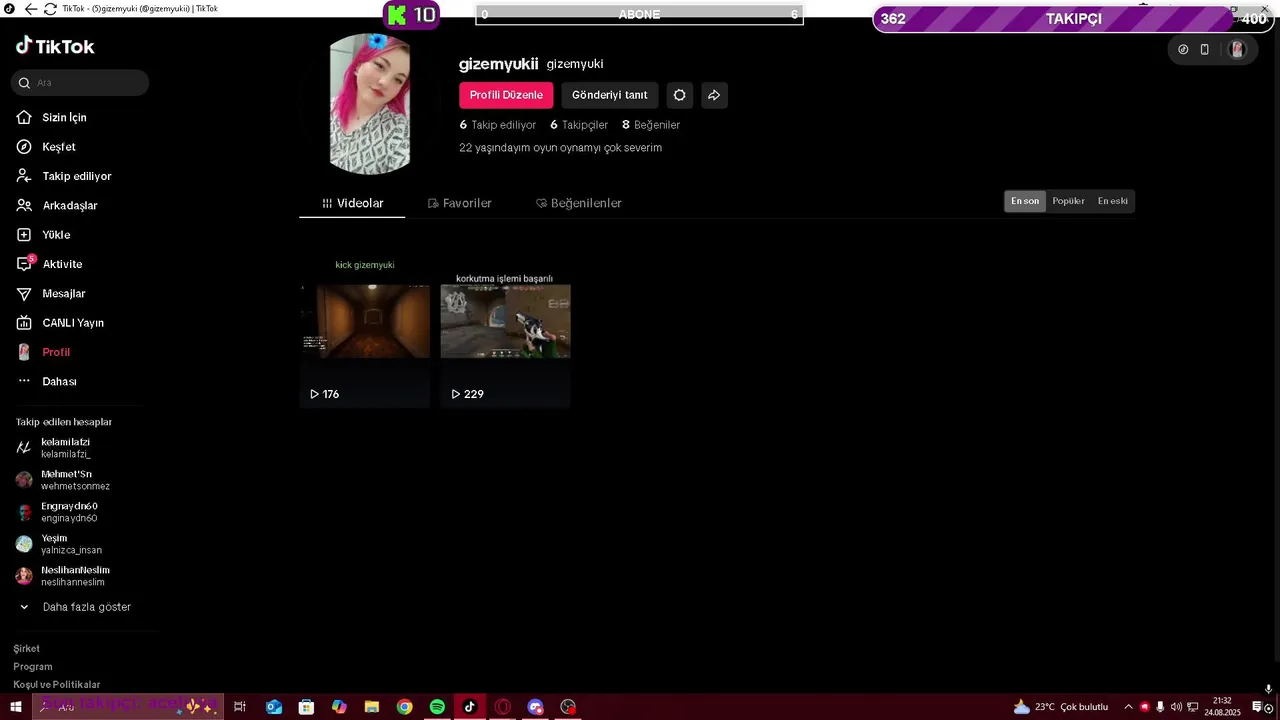Go back with the browser back arrow
1280x720 pixels.
(31, 9)
